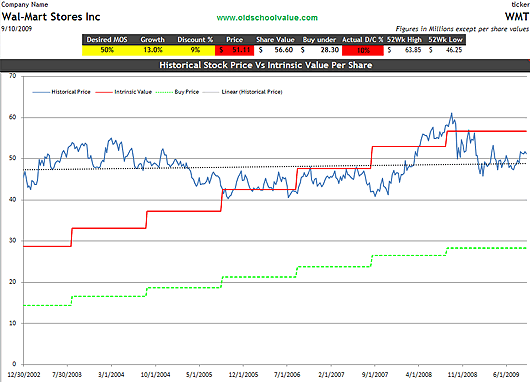The height and width of the screenshot is (382, 530).
Task: Select the Growth column header
Action: 152,40
